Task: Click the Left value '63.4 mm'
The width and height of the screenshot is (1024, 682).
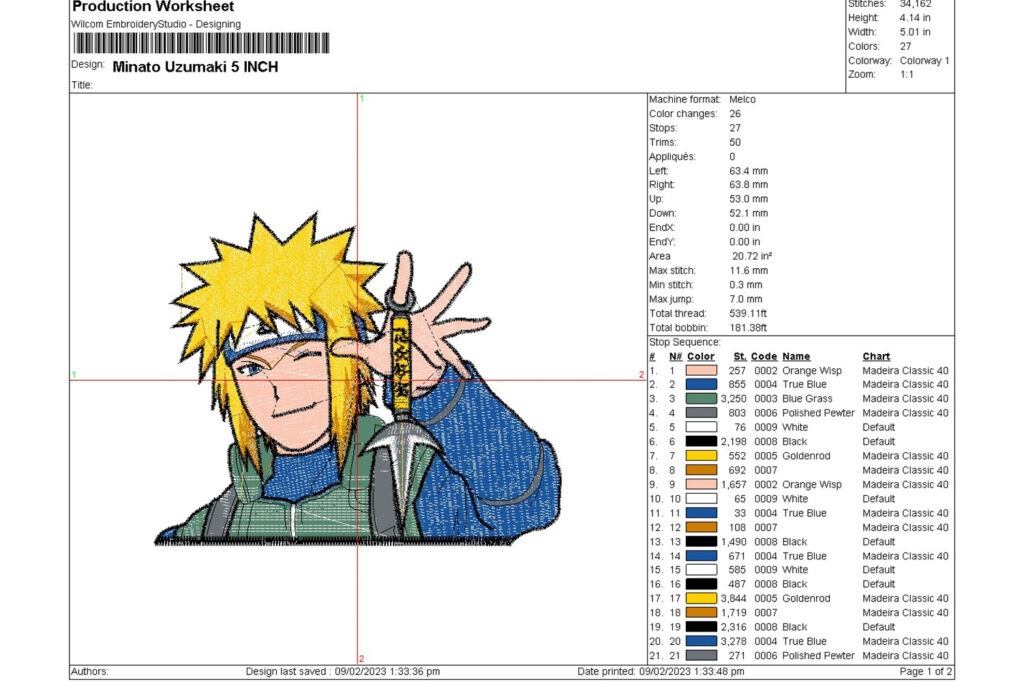Action: [x=748, y=171]
